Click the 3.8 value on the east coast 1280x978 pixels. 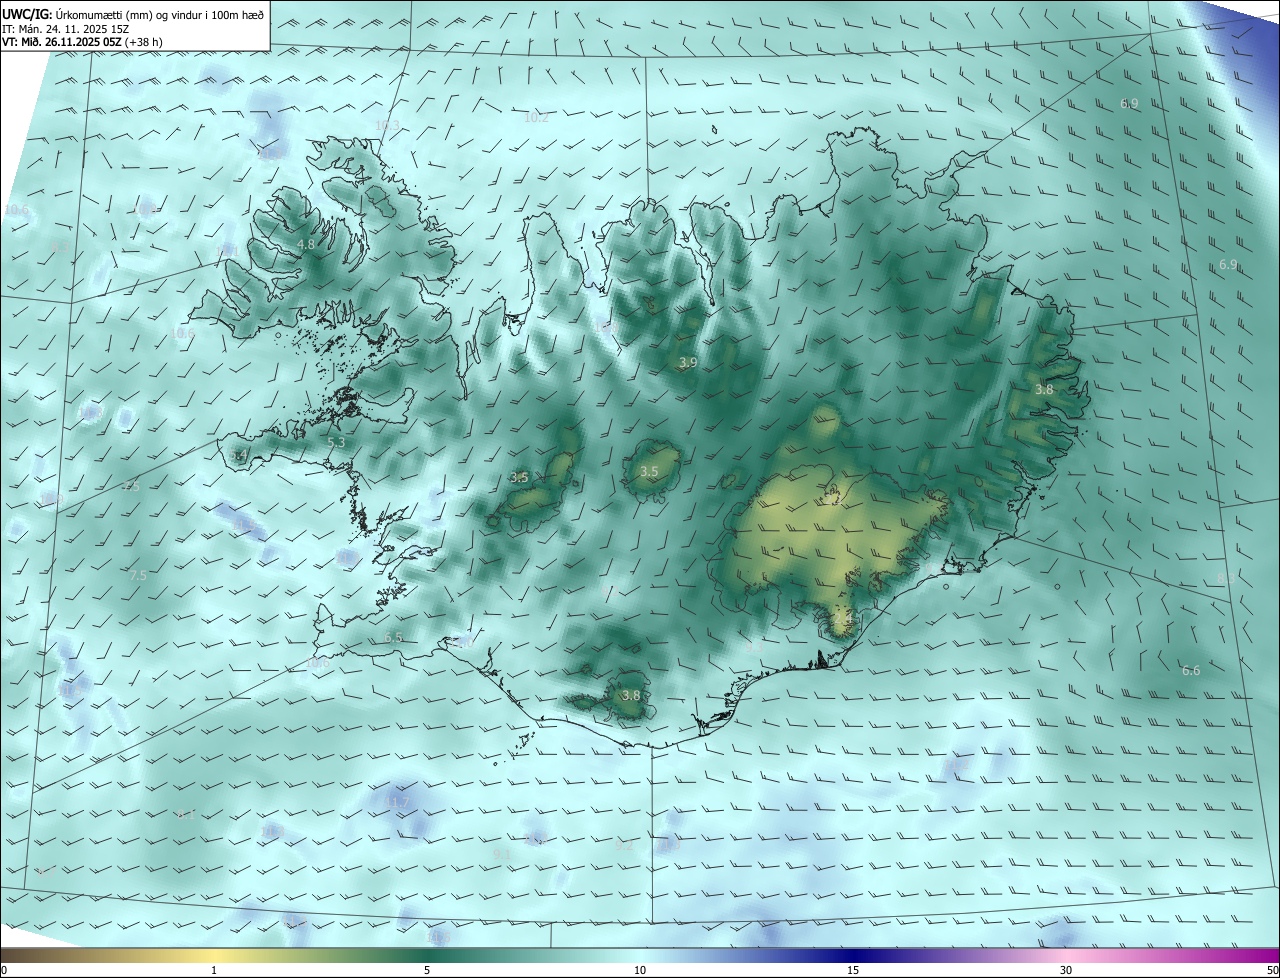pyautogui.click(x=1044, y=389)
